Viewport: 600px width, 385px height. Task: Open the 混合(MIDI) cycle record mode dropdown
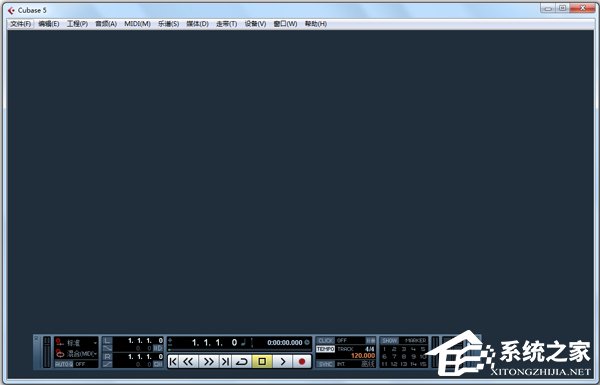point(77,353)
